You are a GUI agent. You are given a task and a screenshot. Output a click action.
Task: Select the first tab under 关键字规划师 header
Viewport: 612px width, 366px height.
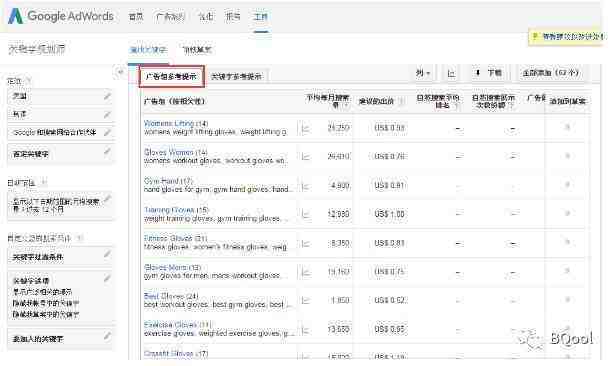click(x=148, y=50)
